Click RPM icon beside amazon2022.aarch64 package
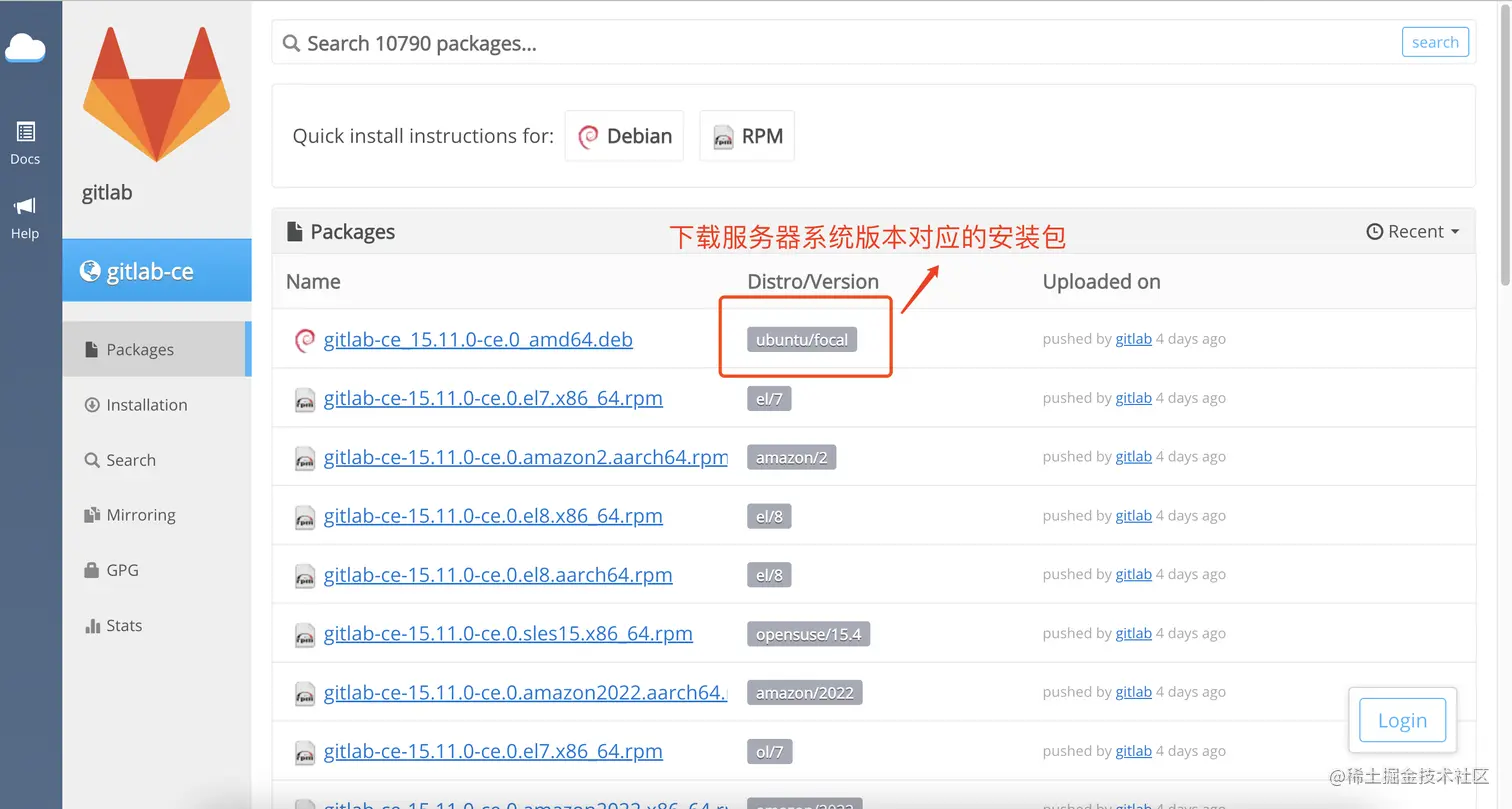 point(305,694)
